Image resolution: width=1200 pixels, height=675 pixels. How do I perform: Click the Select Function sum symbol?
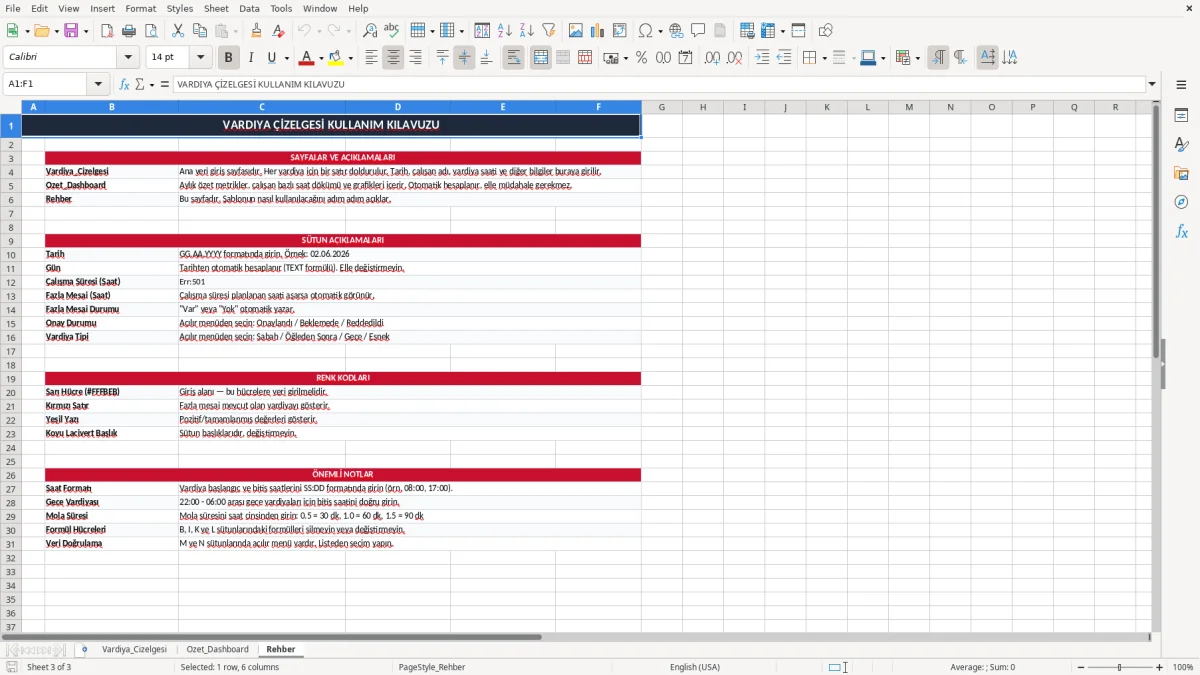139,85
